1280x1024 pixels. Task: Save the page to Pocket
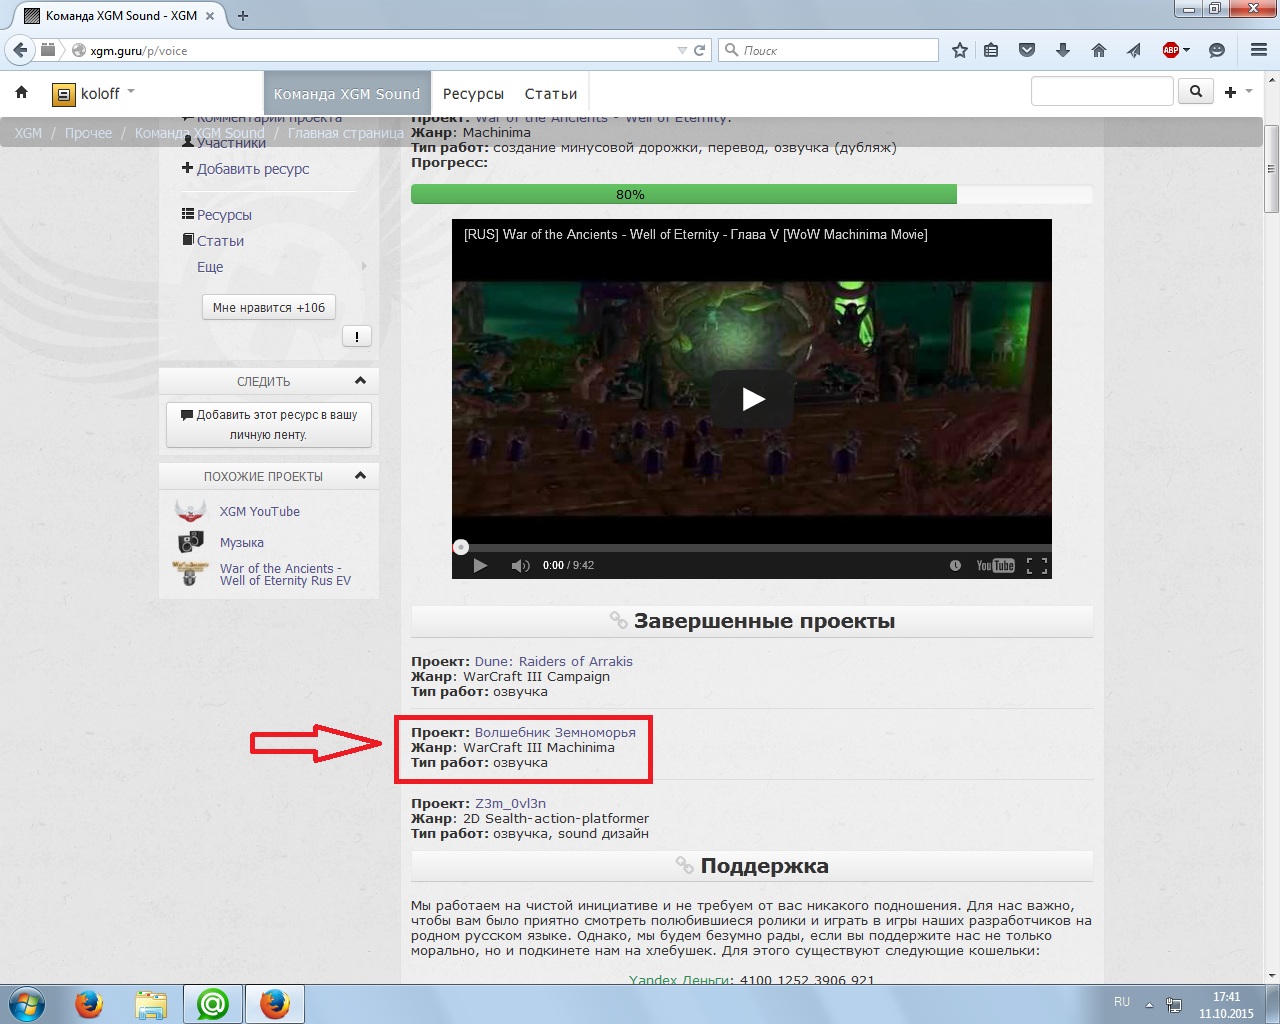[1027, 50]
